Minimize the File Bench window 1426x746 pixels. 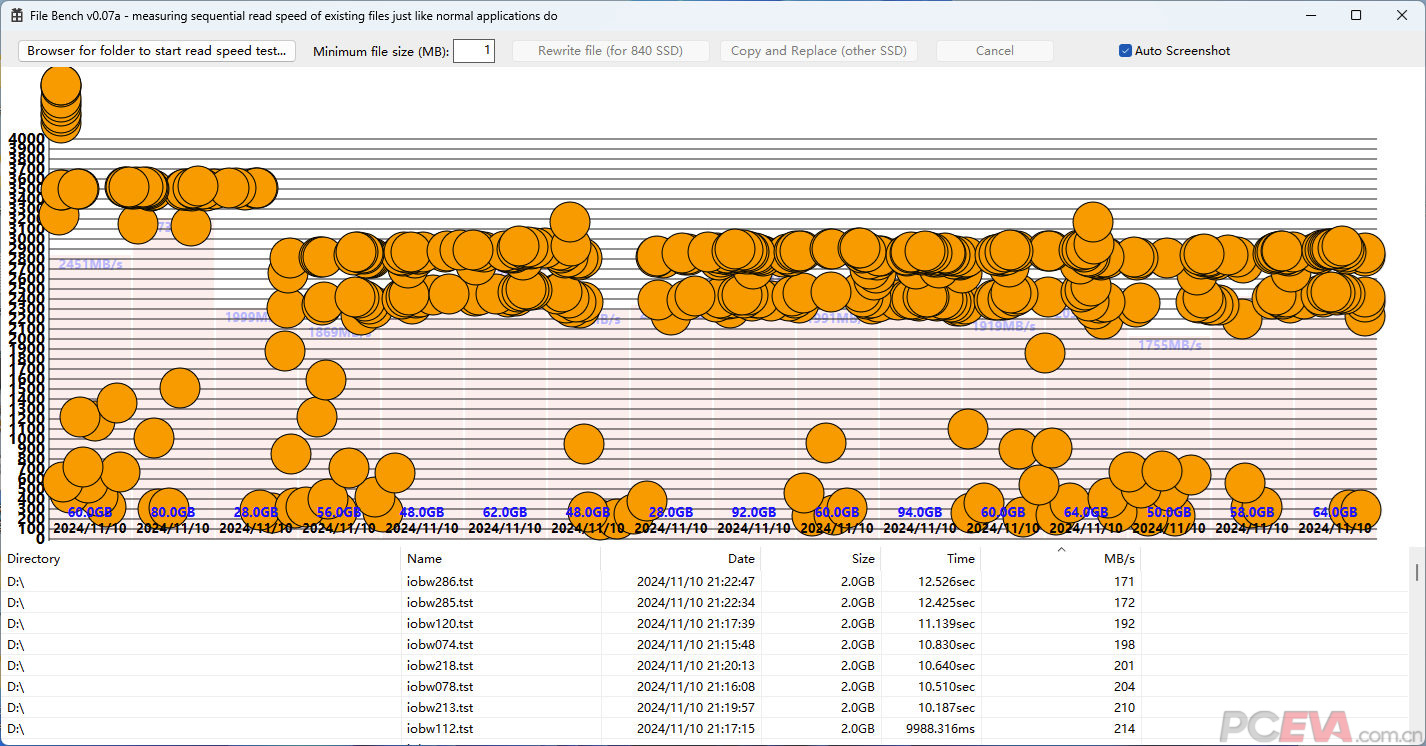click(x=1310, y=15)
